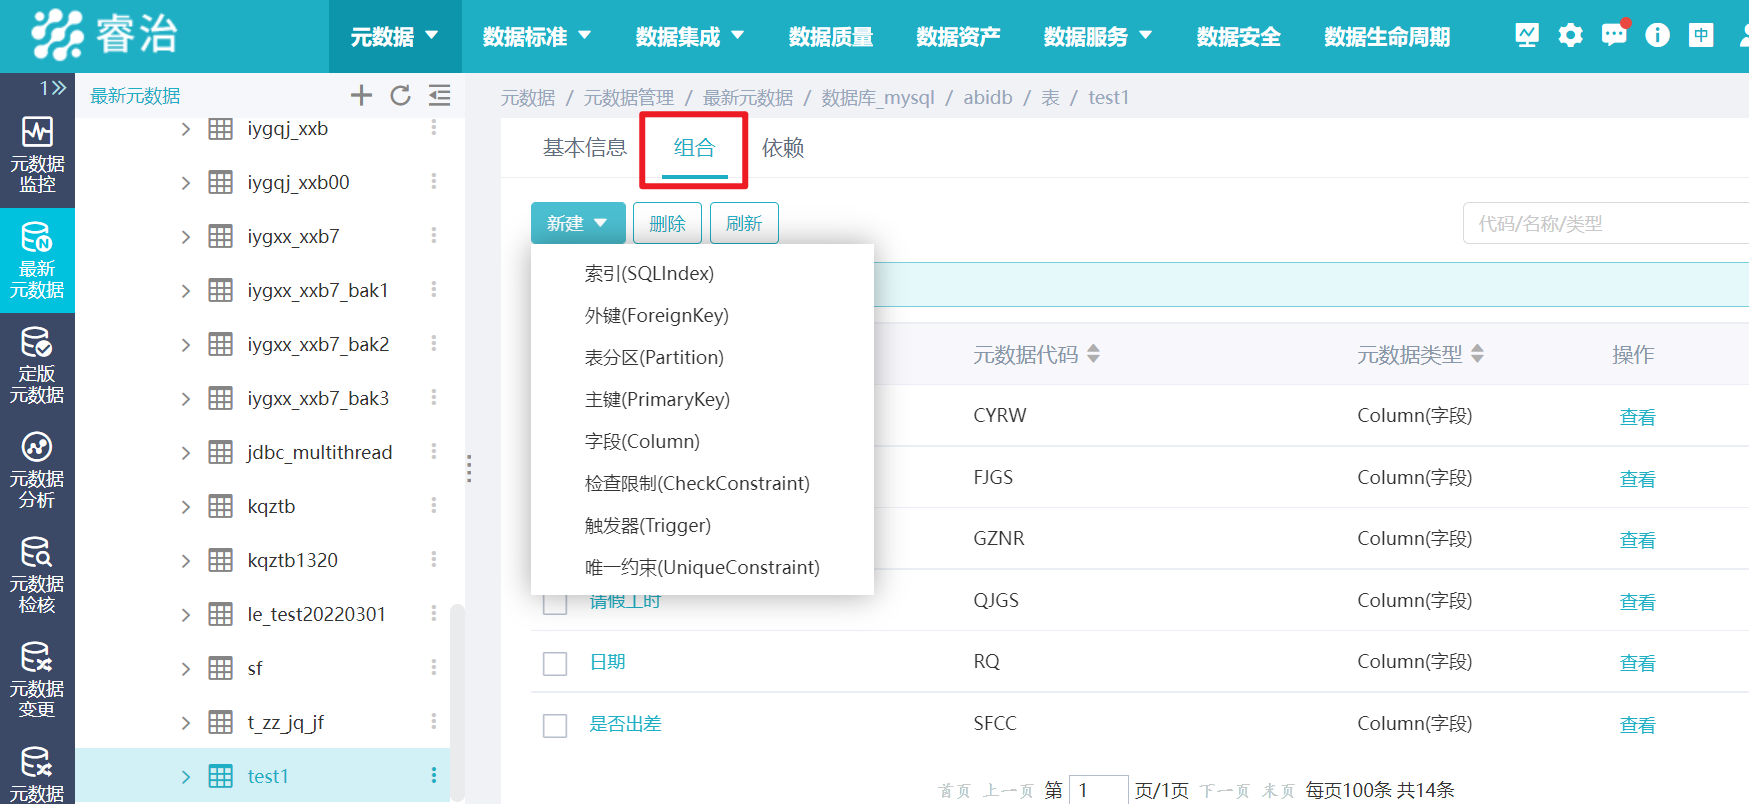Viewport: 1749px width, 804px height.
Task: Open the 元数据变更 sidebar icon
Action: (x=37, y=680)
